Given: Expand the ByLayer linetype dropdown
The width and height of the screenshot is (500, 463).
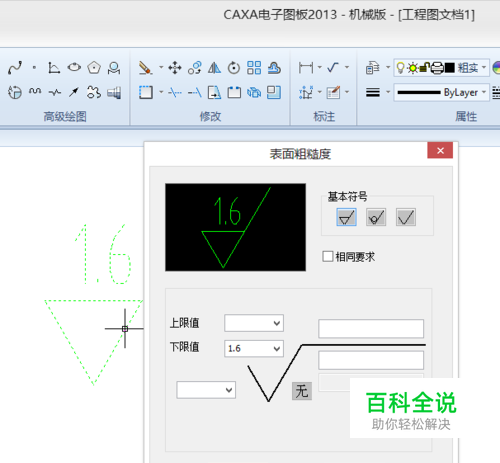Looking at the screenshot, I should pos(484,92).
